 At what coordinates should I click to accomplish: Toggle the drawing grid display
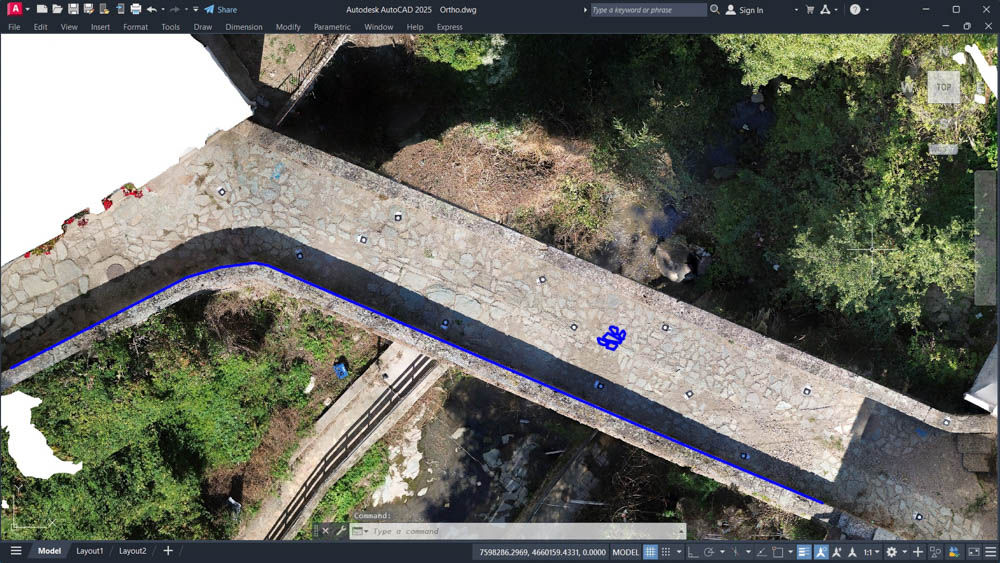click(x=650, y=552)
